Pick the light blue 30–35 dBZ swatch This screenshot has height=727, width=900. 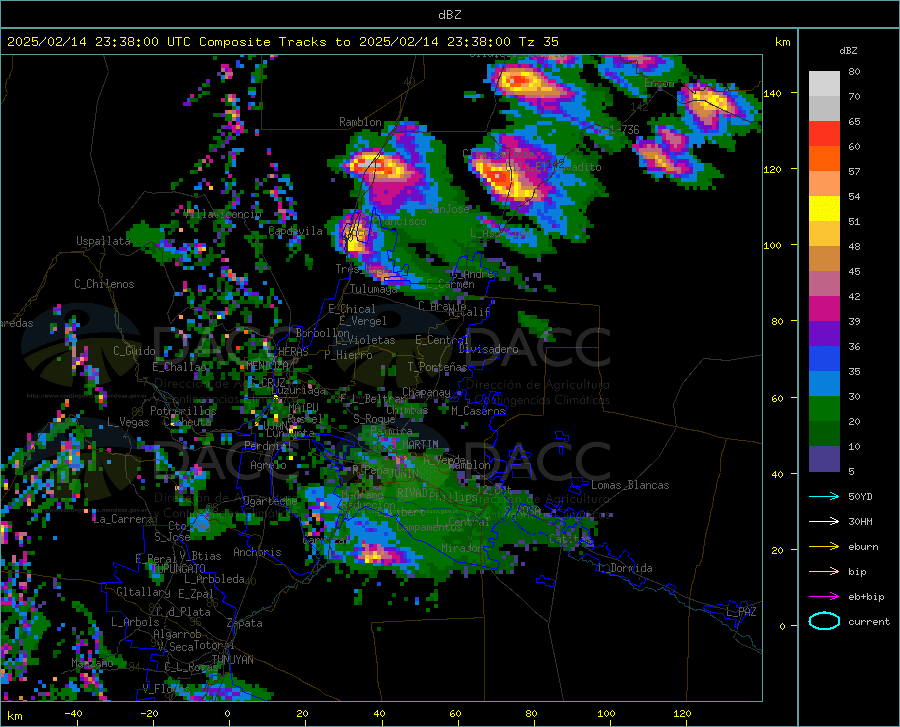(x=824, y=384)
